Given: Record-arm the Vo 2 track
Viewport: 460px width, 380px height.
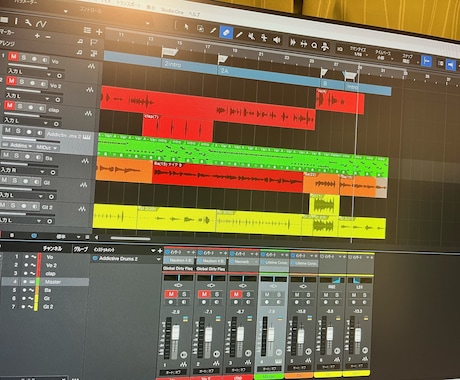Looking at the screenshot, I should (x=32, y=83).
